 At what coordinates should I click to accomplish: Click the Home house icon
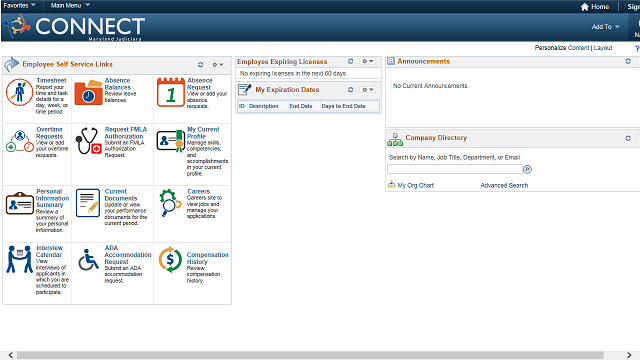[584, 7]
